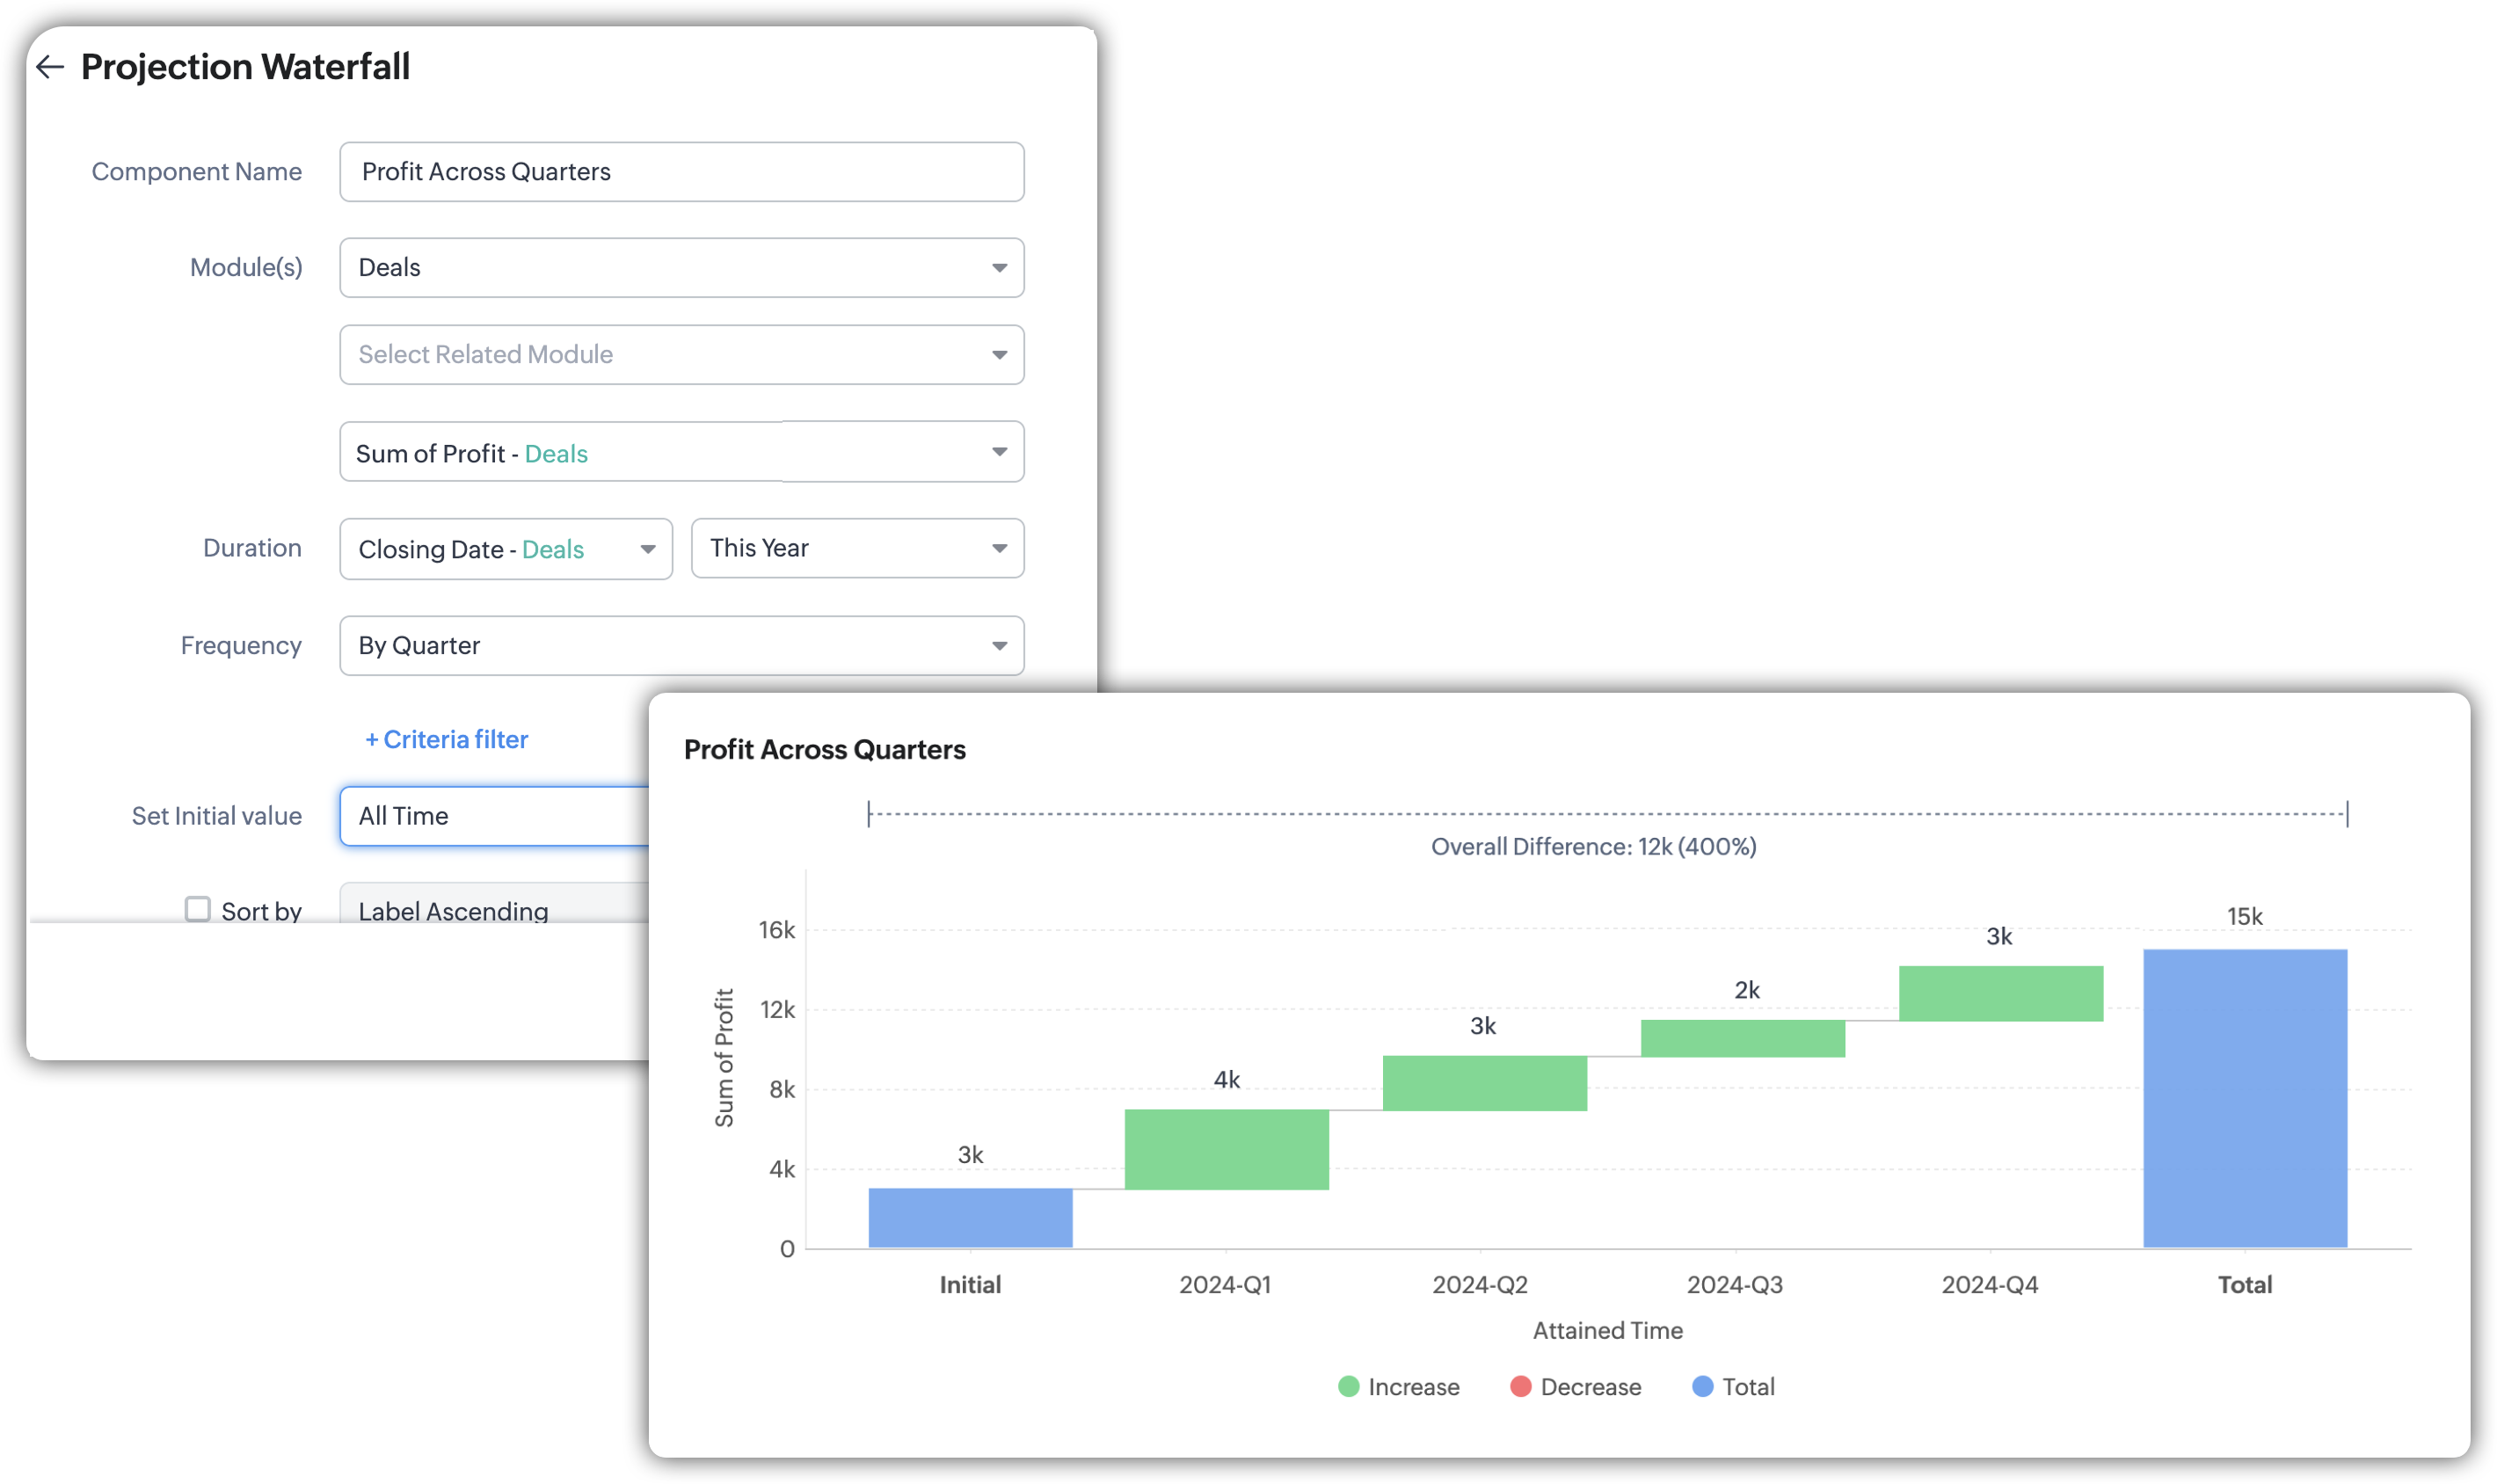Toggle the Decrease series legend label

point(1590,1387)
